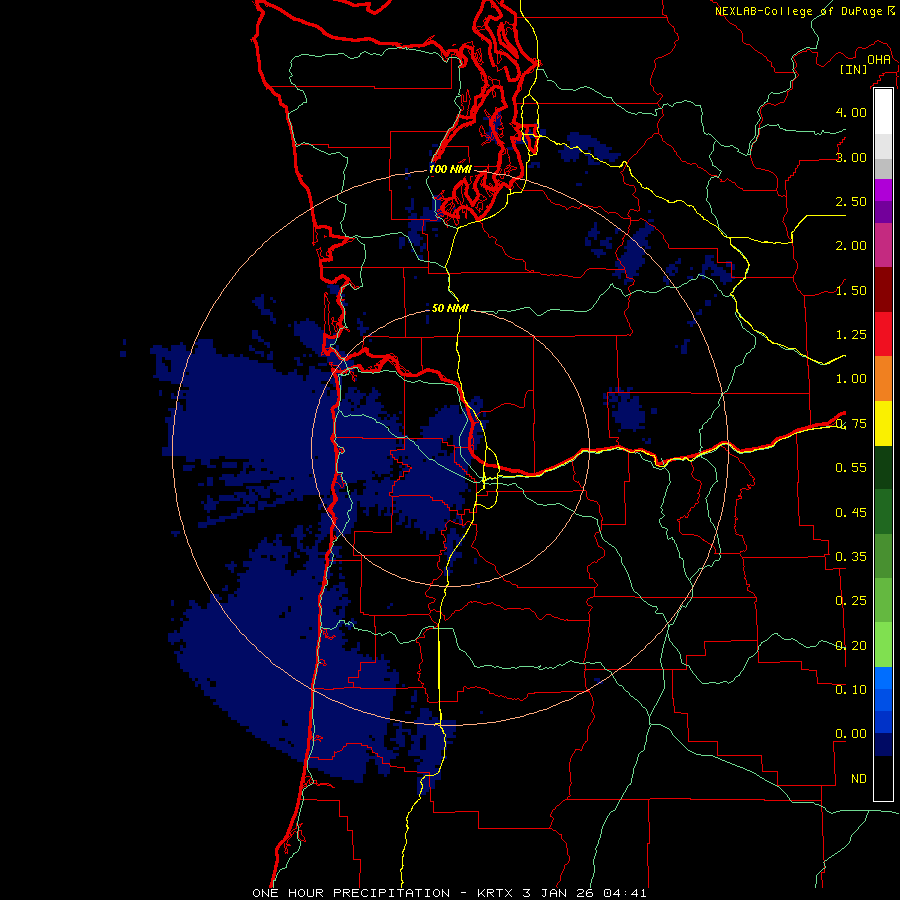The height and width of the screenshot is (900, 900).
Task: Click the 1.00 legend value
Action: [x=851, y=379]
